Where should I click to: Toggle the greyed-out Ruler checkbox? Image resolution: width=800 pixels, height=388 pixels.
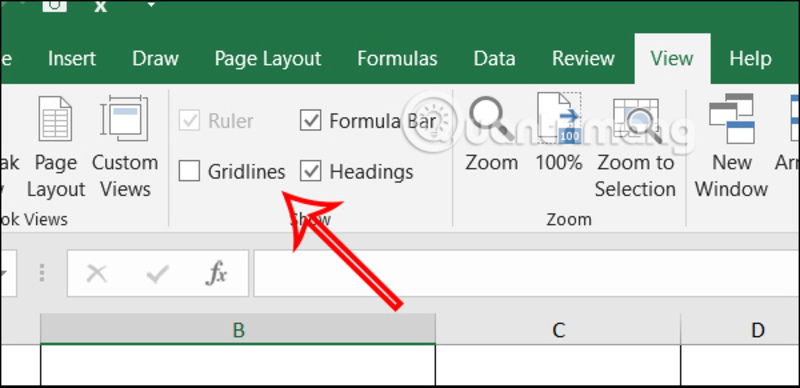(x=189, y=121)
